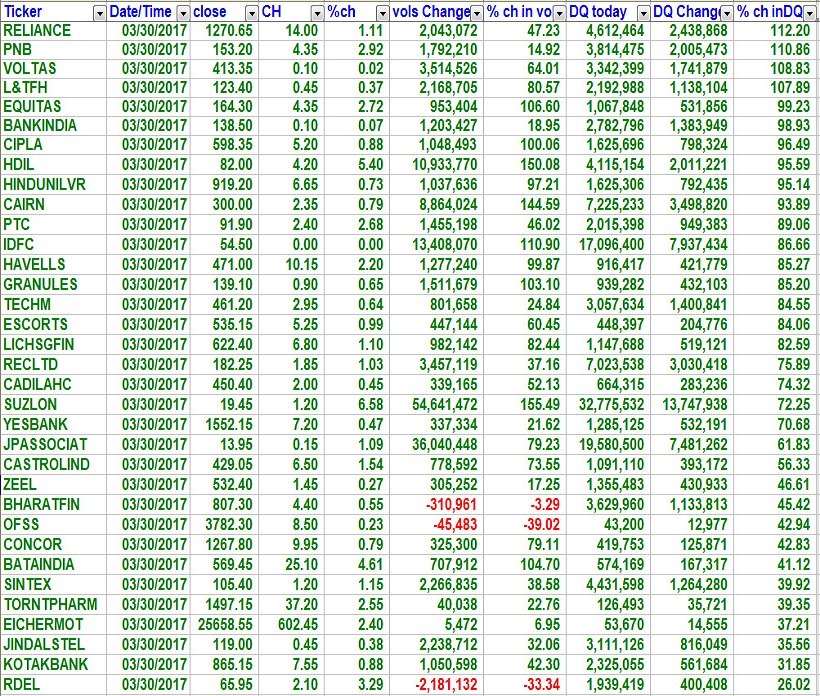Select the SUZLON ticker cell
This screenshot has height=696, width=820.
click(x=53, y=404)
